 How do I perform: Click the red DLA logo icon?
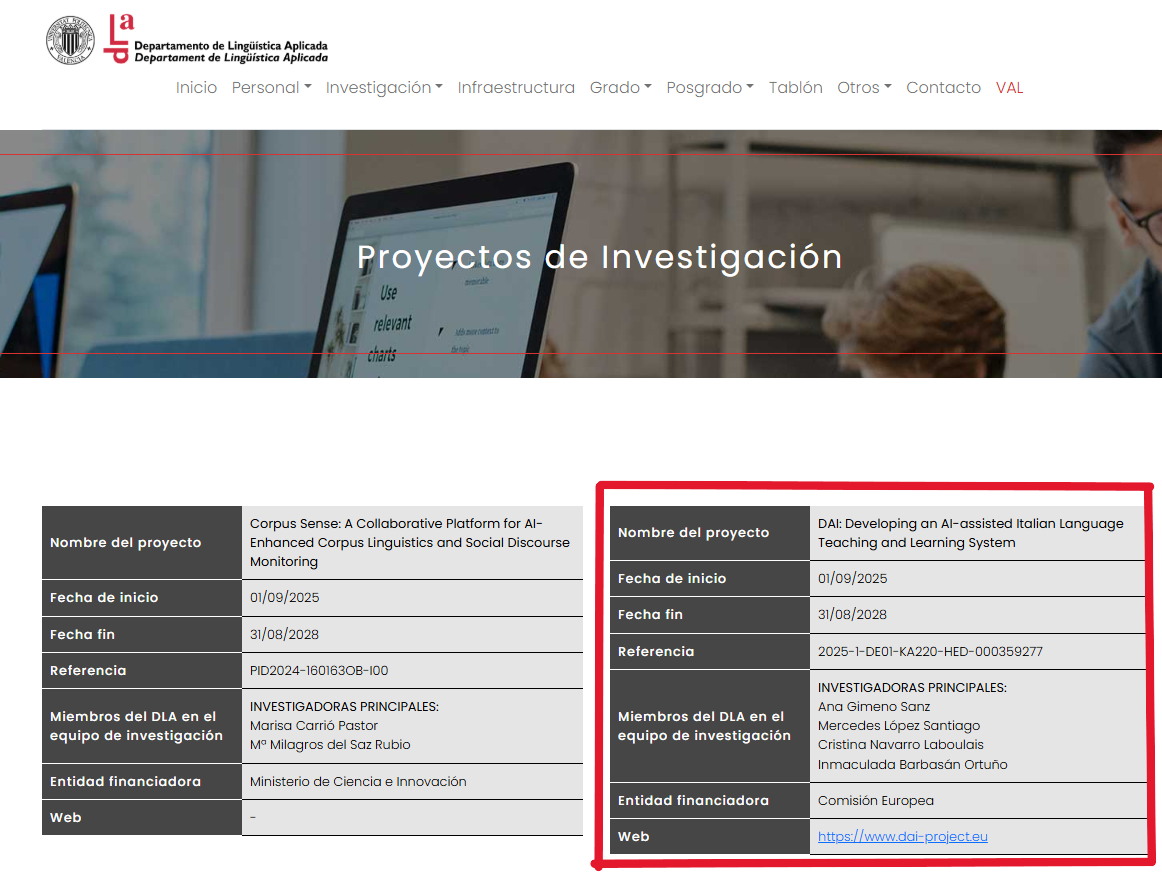pyautogui.click(x=119, y=36)
